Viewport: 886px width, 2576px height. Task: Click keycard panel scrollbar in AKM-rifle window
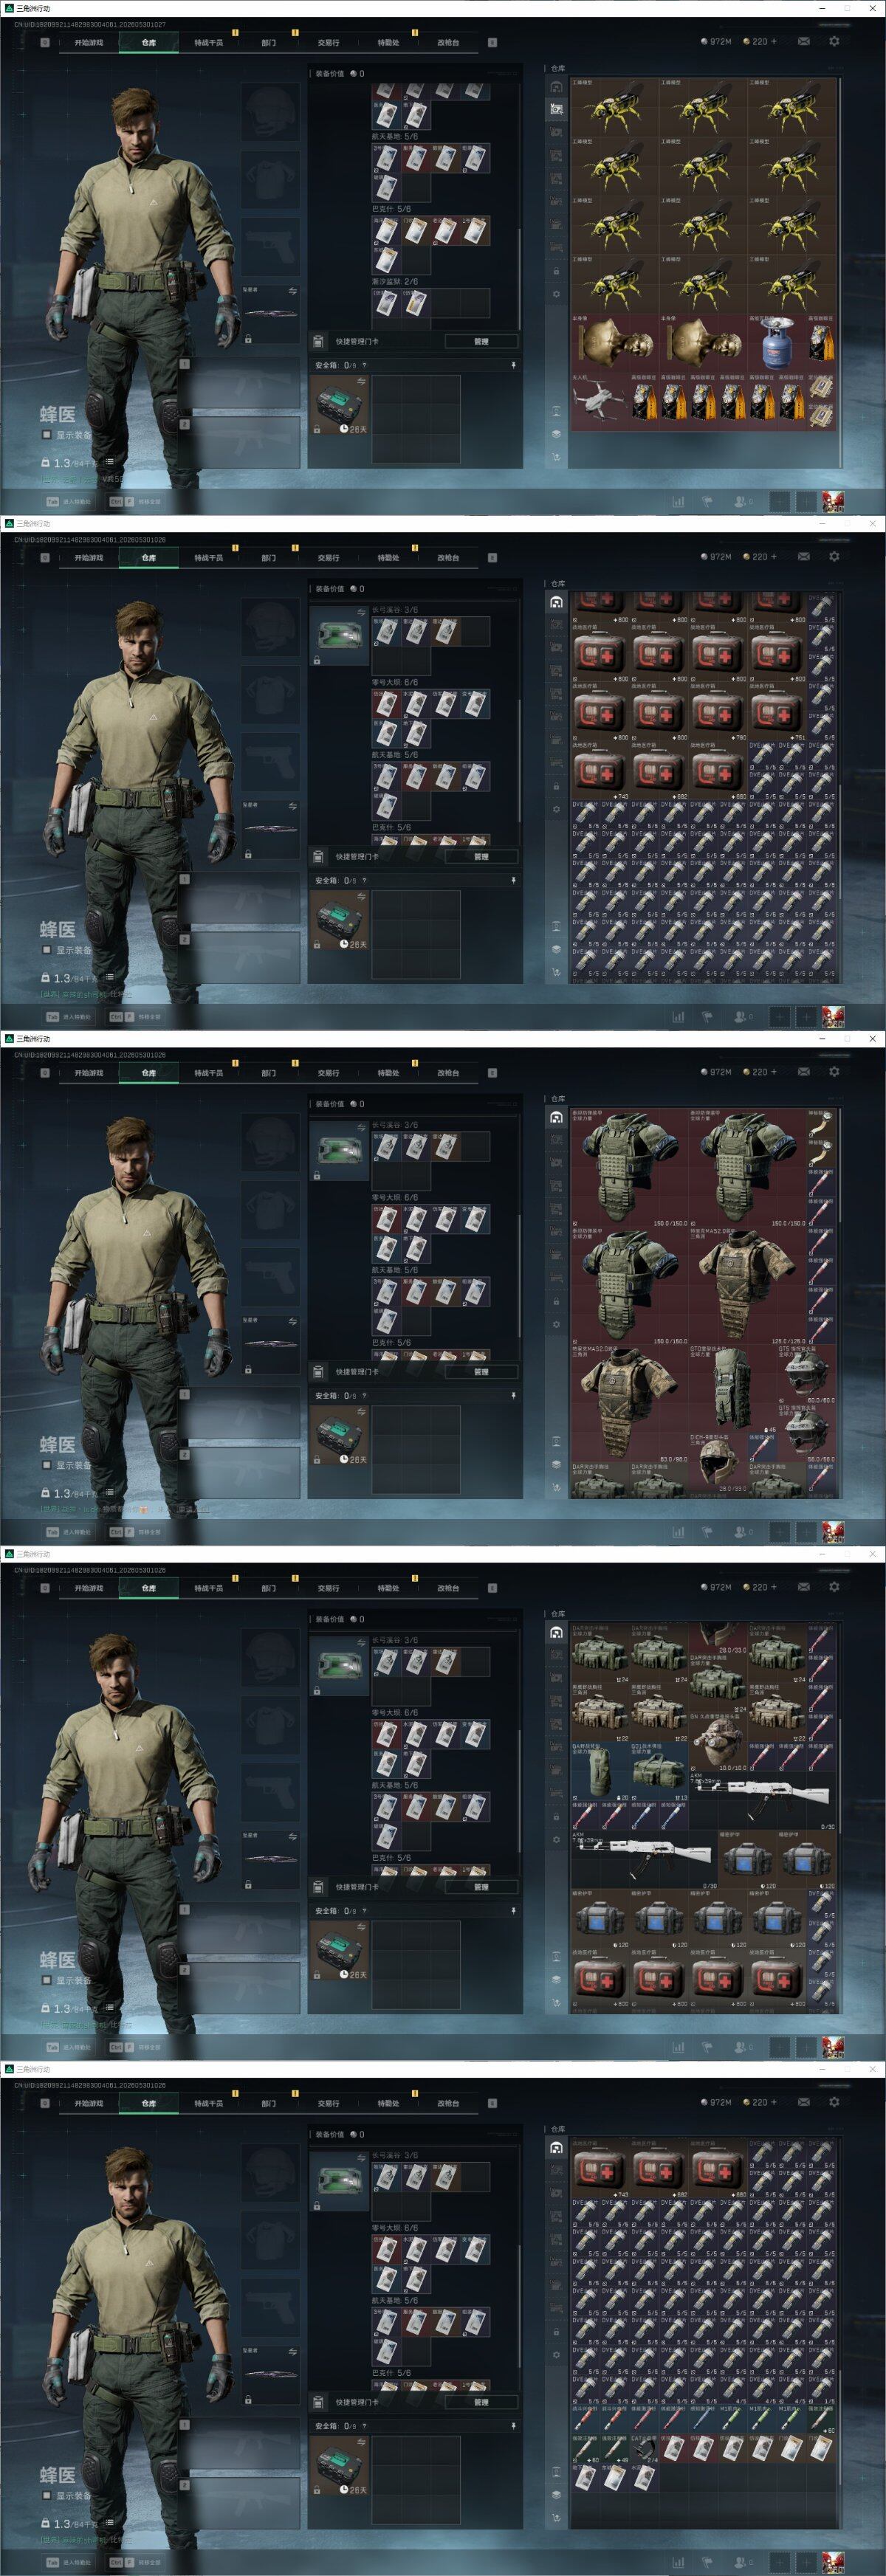tap(519, 1805)
